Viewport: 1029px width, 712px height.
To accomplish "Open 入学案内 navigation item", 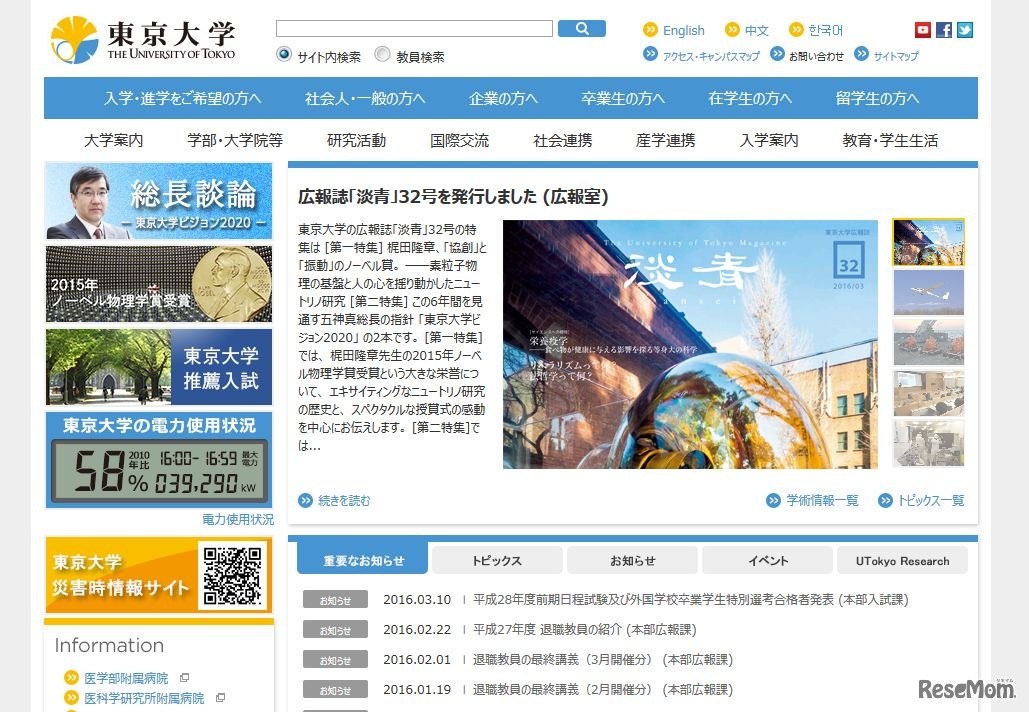I will [x=769, y=140].
